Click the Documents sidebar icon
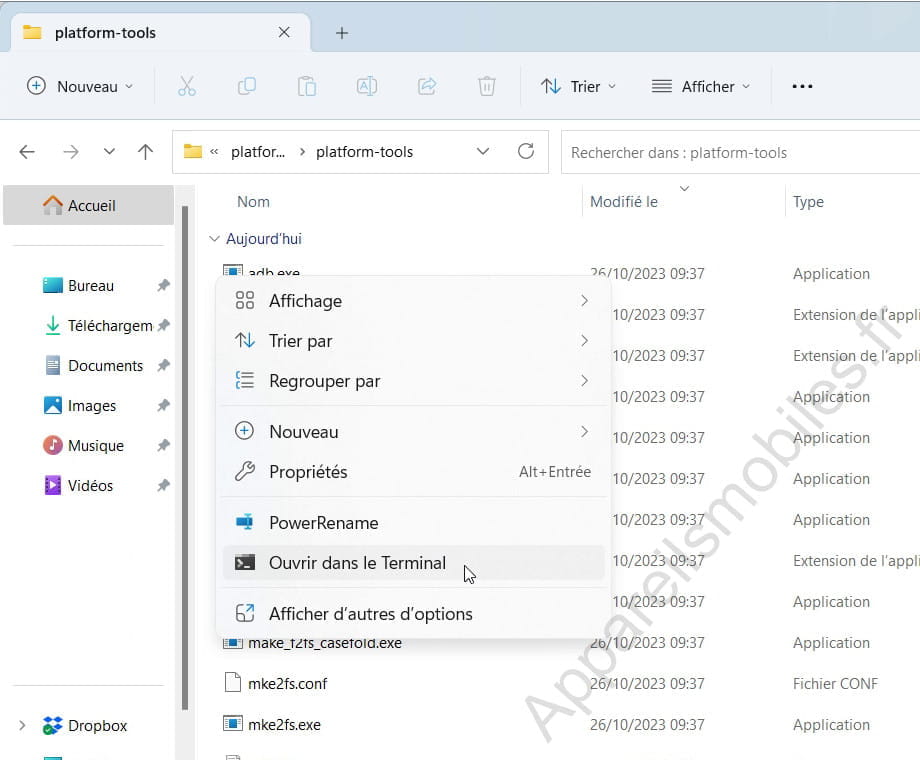920x760 pixels. pos(53,365)
